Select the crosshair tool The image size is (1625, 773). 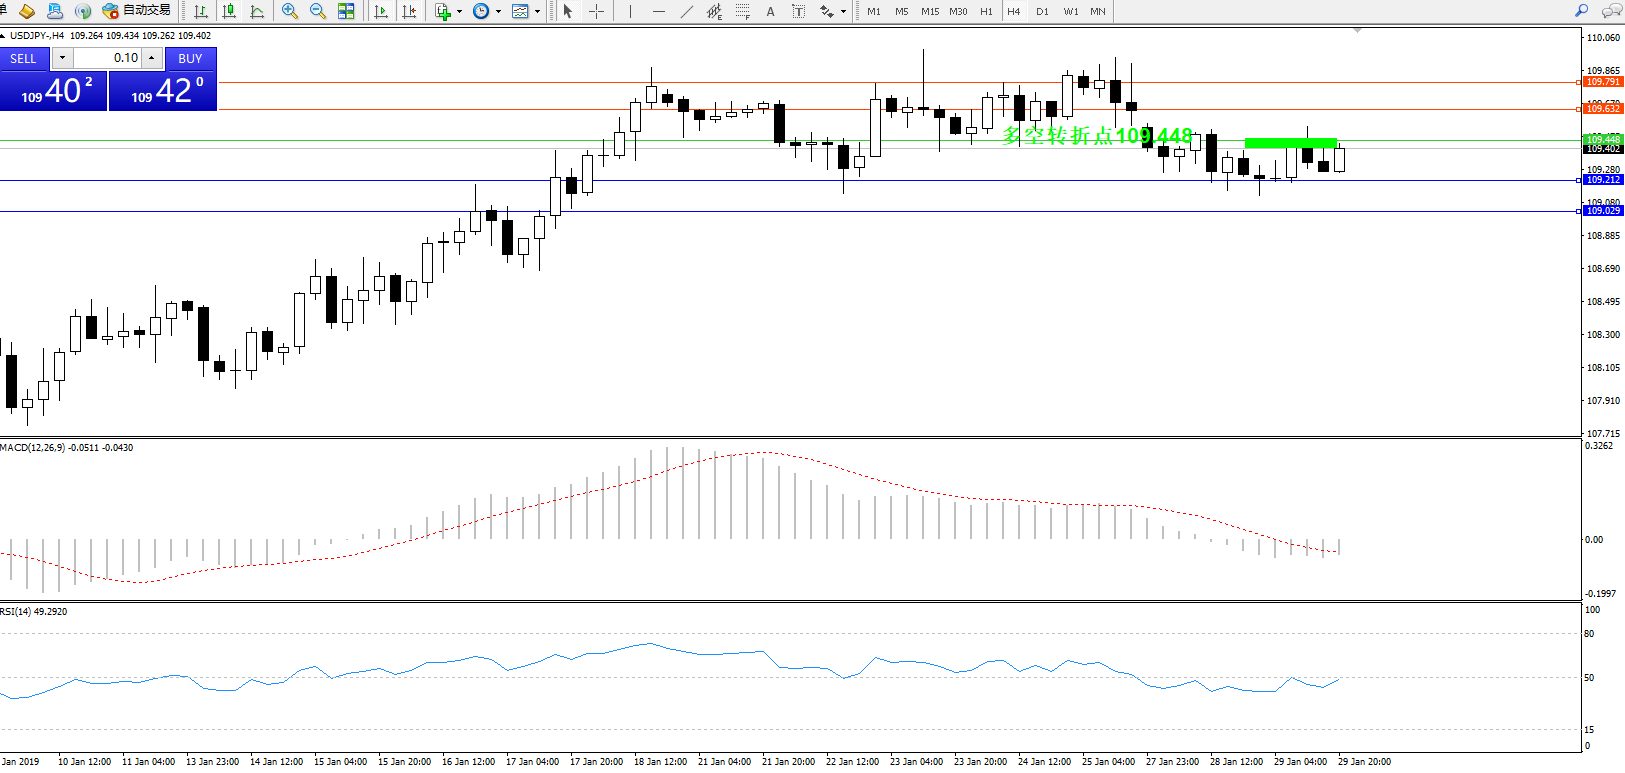point(596,11)
